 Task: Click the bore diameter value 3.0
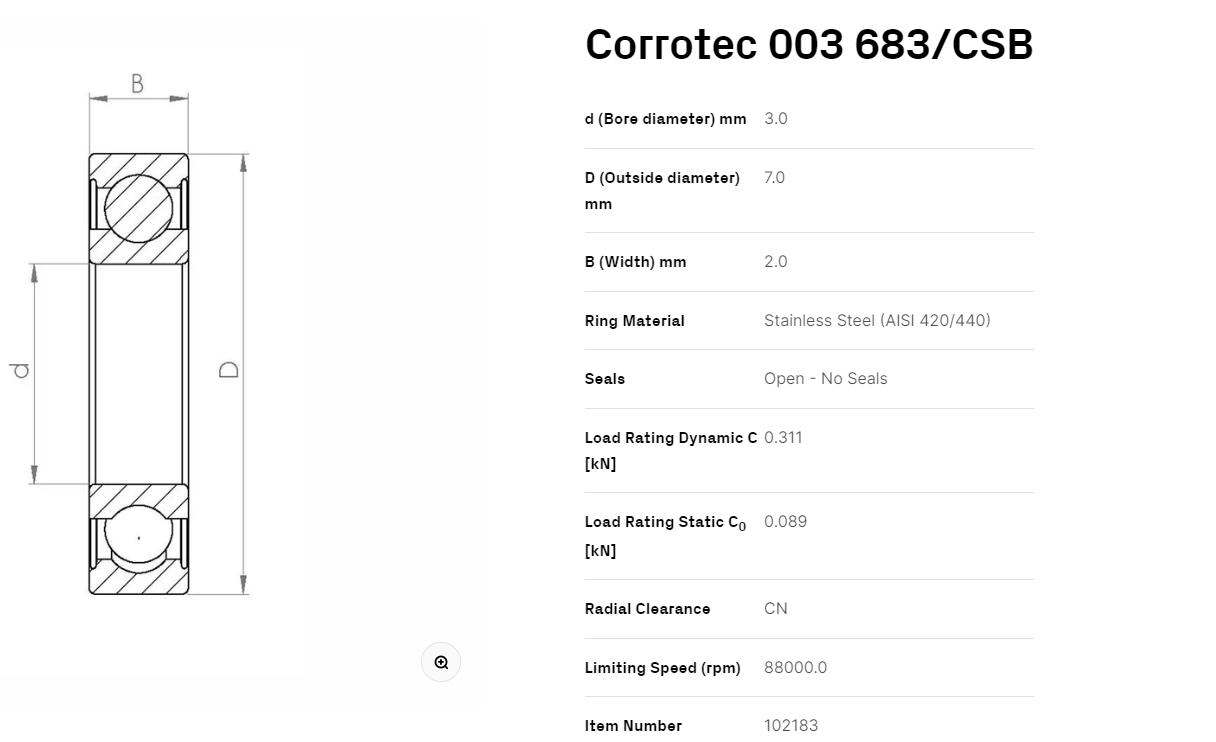click(x=775, y=119)
